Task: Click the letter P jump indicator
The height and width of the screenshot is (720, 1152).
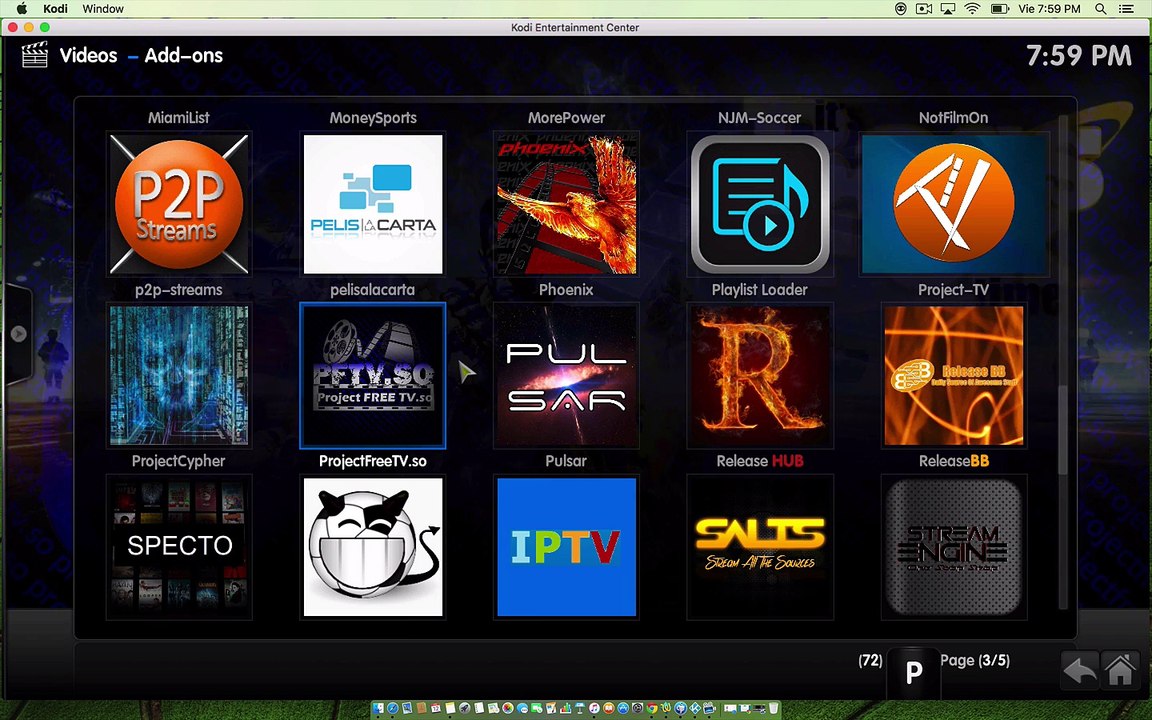Action: click(x=913, y=672)
